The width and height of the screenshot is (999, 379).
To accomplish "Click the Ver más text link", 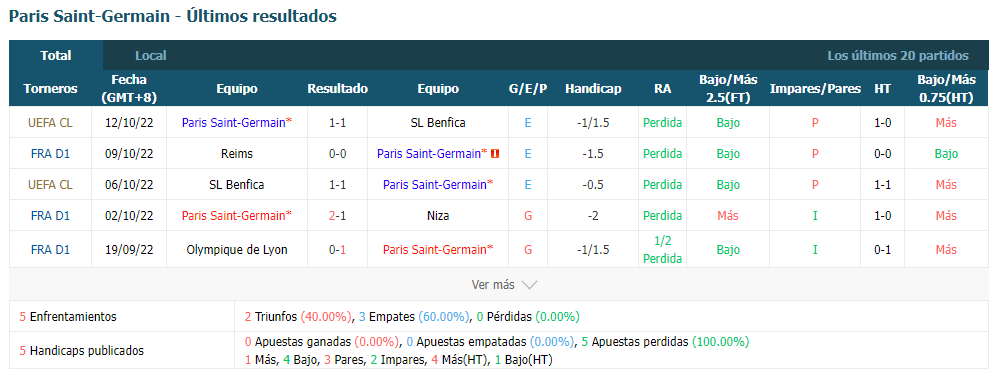I will [x=492, y=285].
